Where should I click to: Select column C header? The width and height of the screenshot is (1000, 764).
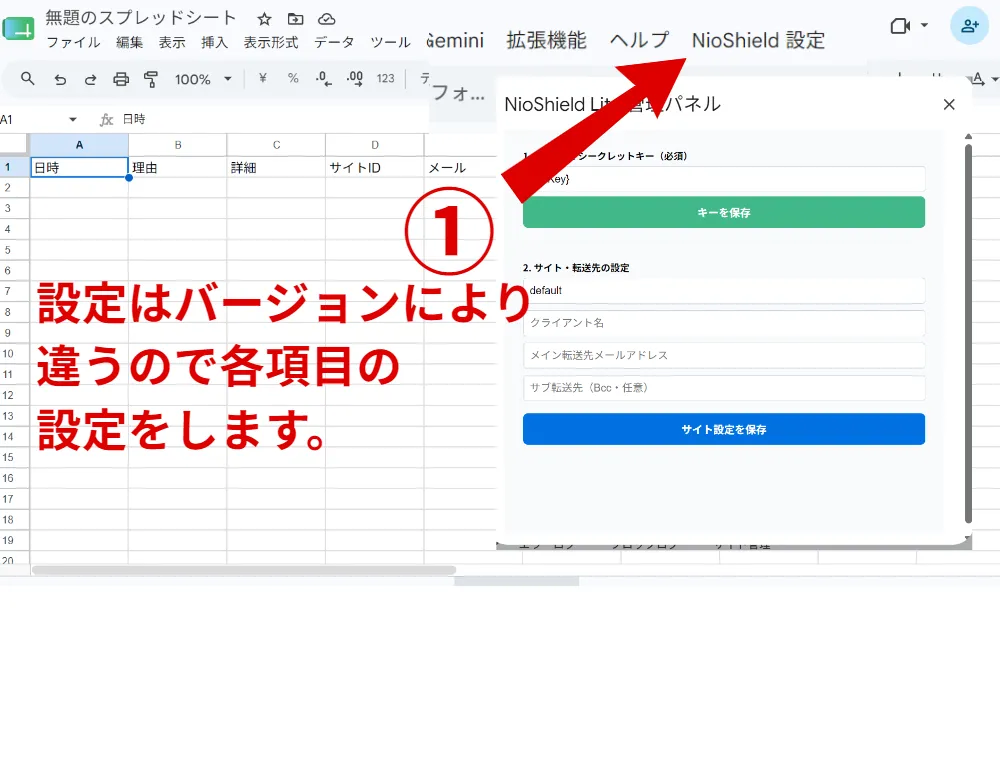[x=276, y=145]
